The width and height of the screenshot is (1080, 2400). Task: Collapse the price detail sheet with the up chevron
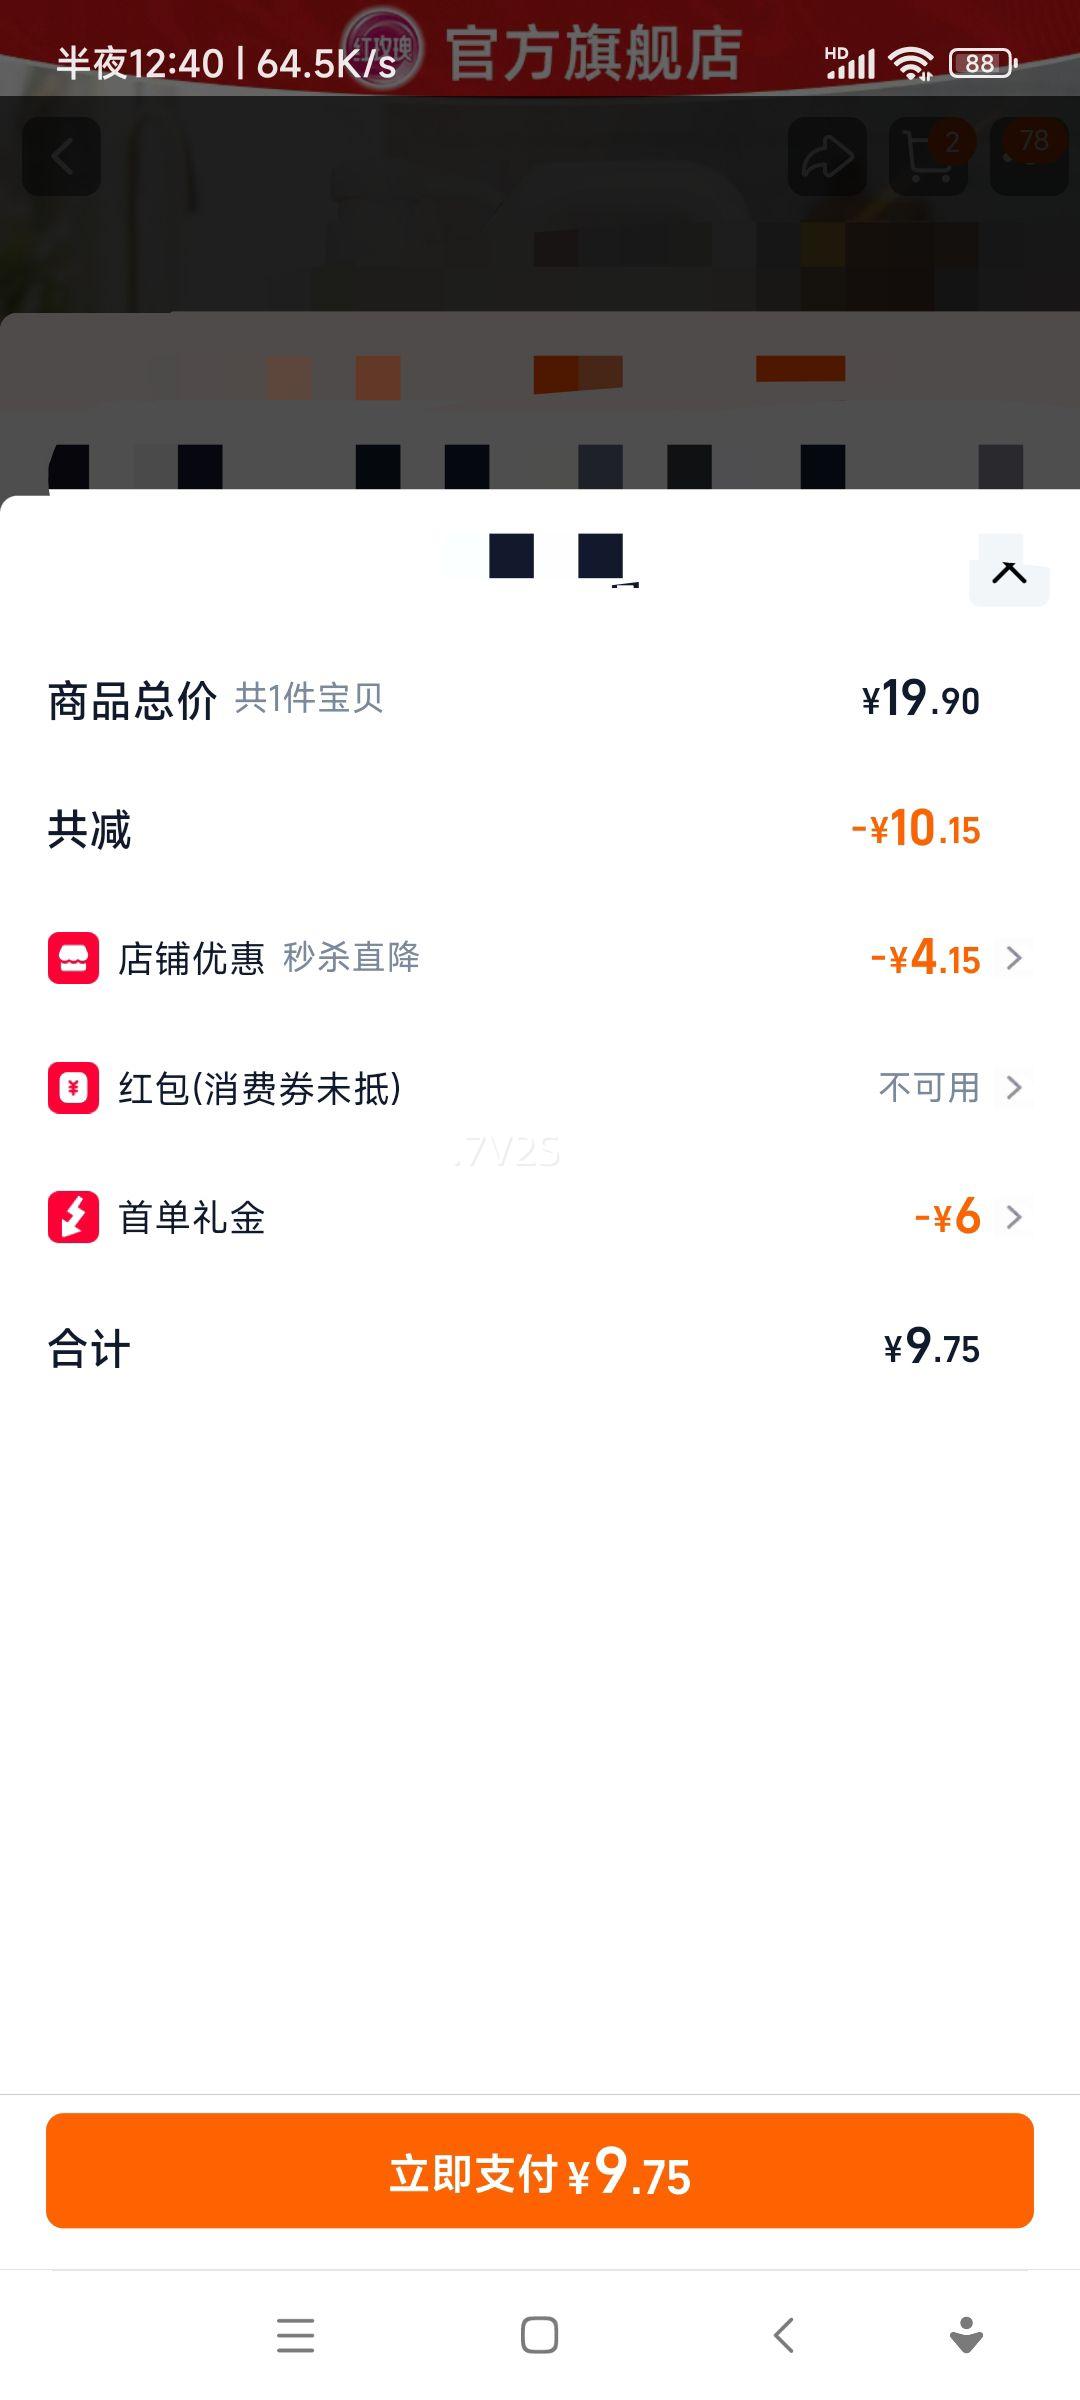pos(1009,572)
